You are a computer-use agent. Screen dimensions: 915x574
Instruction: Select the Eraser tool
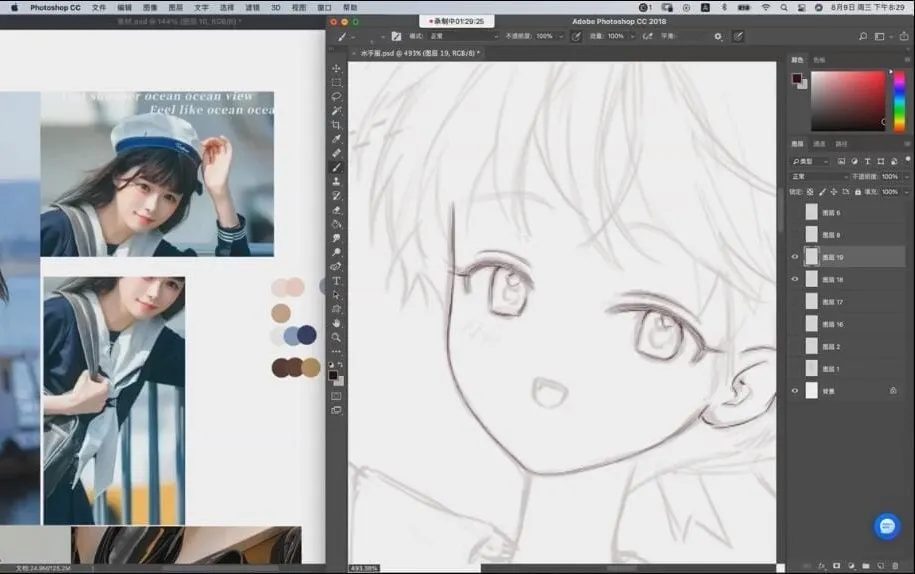pyautogui.click(x=336, y=210)
